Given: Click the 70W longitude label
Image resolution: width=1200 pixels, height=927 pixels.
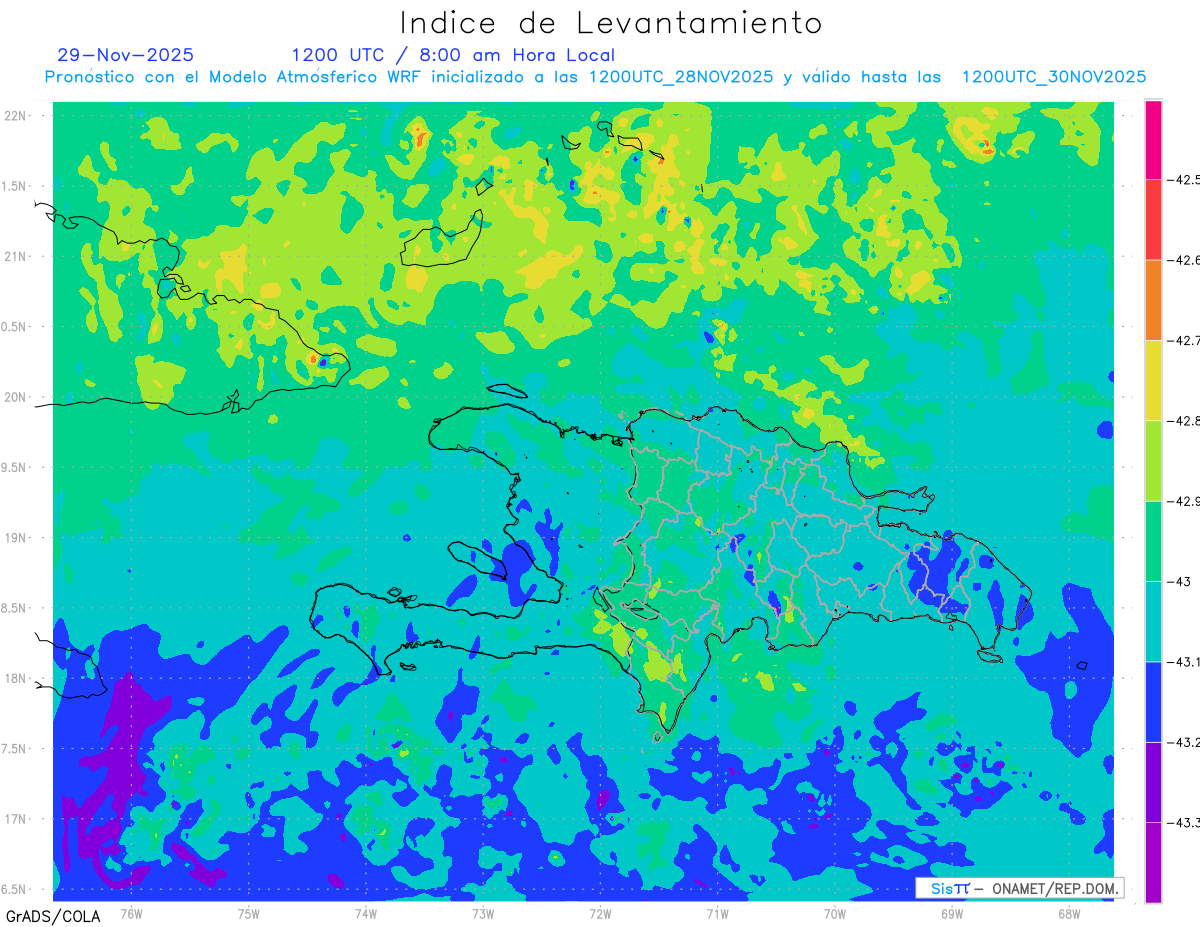Looking at the screenshot, I should [835, 913].
